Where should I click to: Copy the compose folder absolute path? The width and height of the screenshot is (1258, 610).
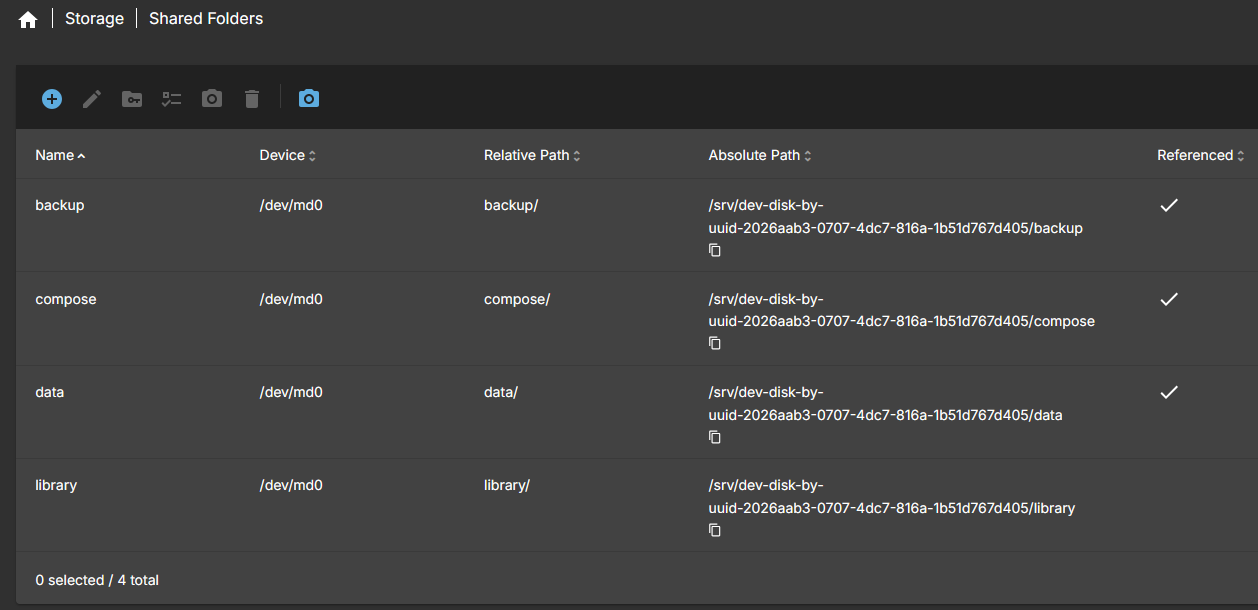tap(715, 343)
